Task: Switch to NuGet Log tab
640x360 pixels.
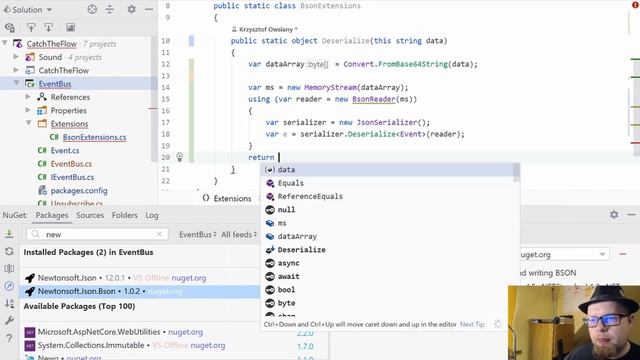Action: click(x=152, y=215)
